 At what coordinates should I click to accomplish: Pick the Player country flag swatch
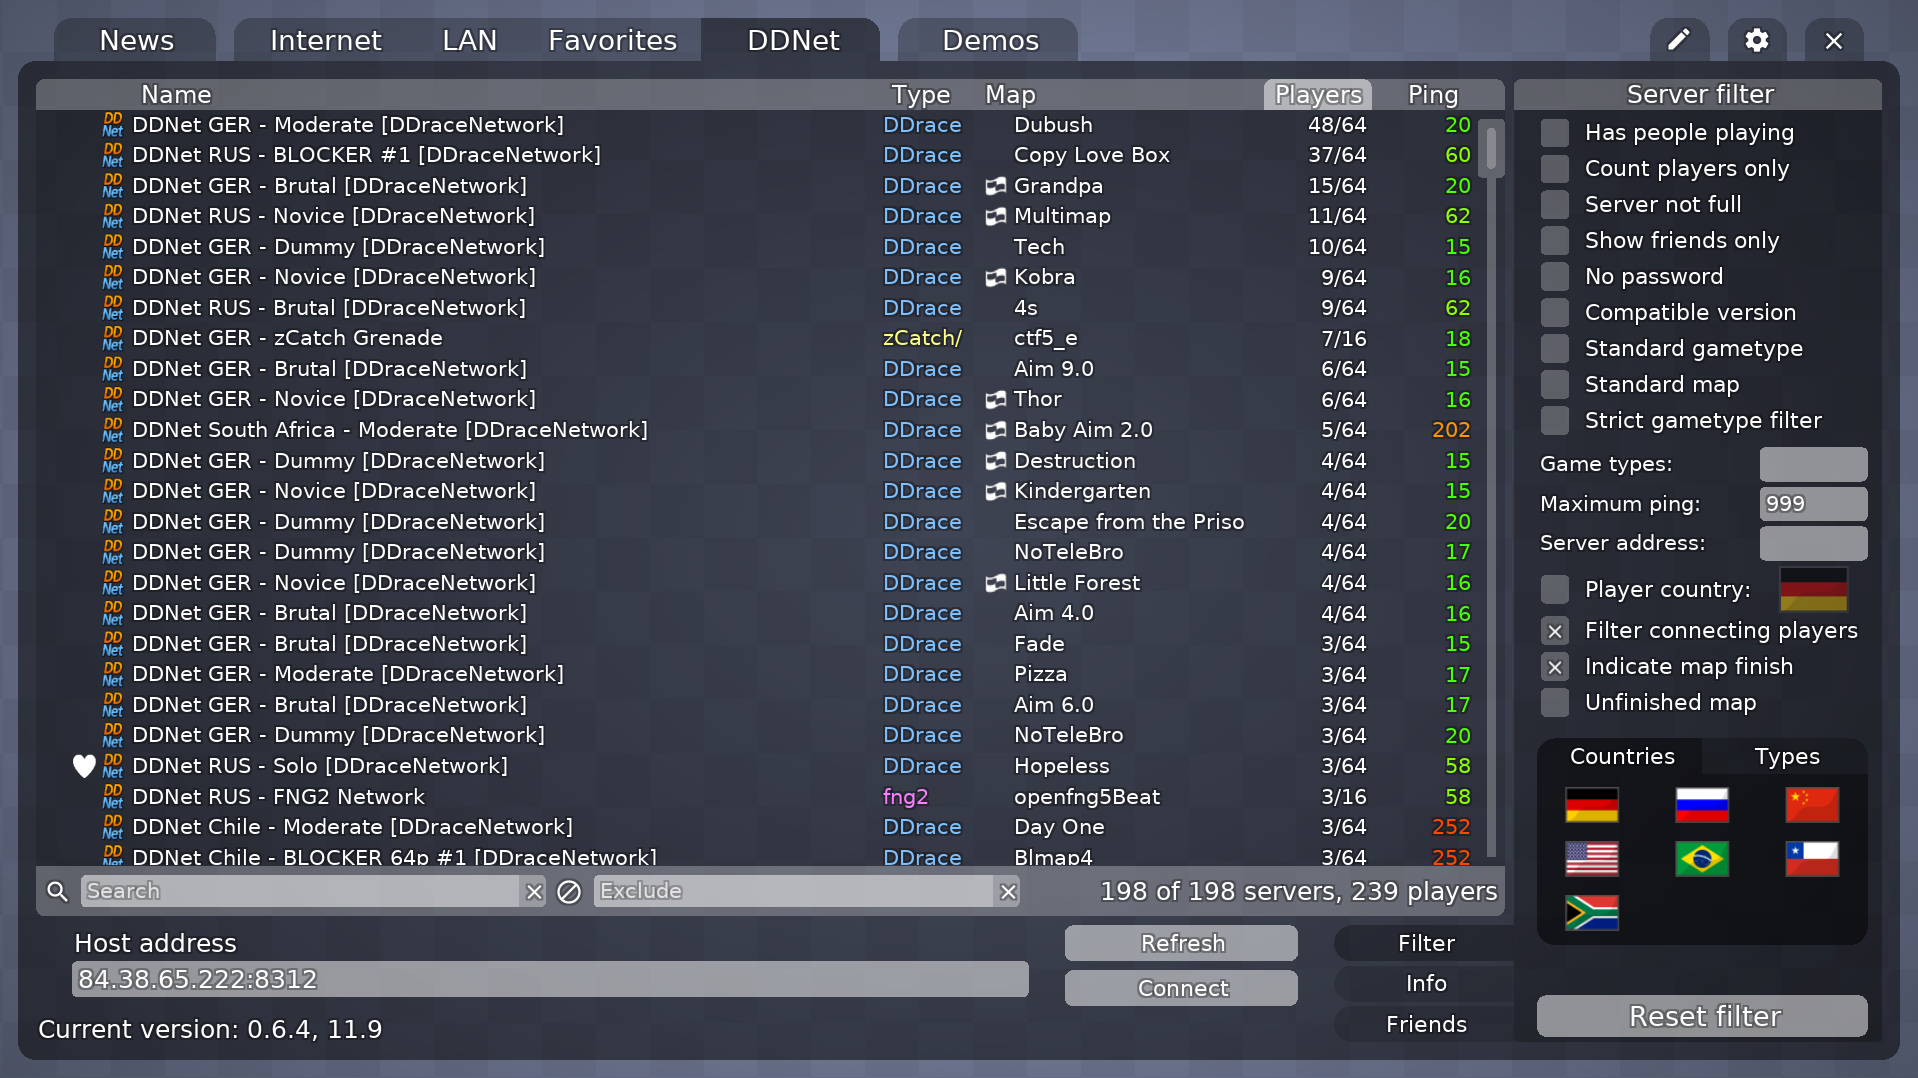(x=1813, y=589)
